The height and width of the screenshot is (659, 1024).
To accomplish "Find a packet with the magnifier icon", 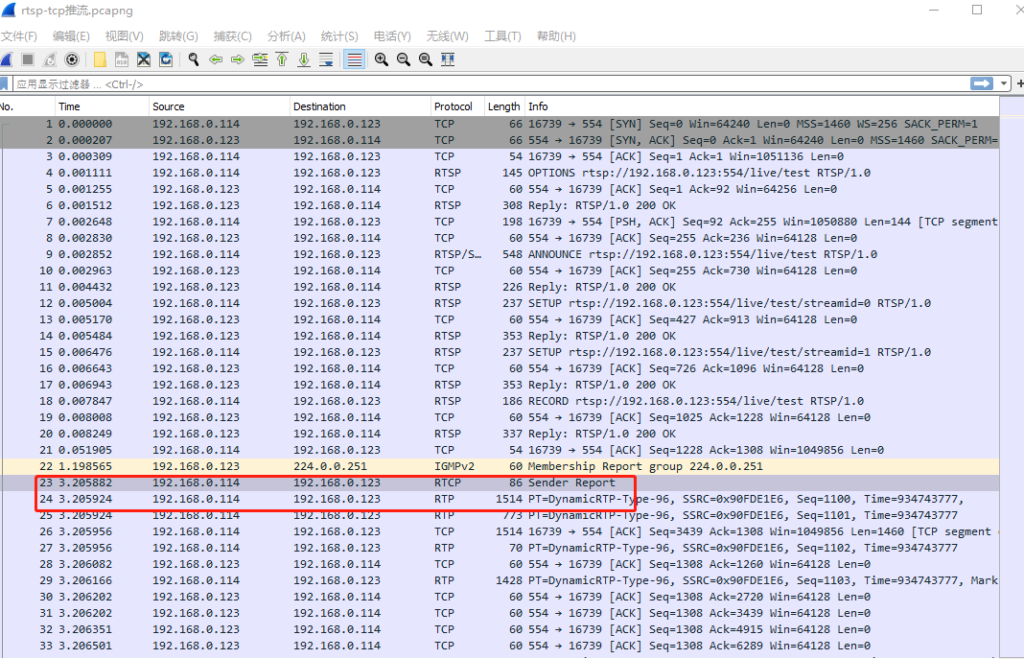I will point(193,60).
